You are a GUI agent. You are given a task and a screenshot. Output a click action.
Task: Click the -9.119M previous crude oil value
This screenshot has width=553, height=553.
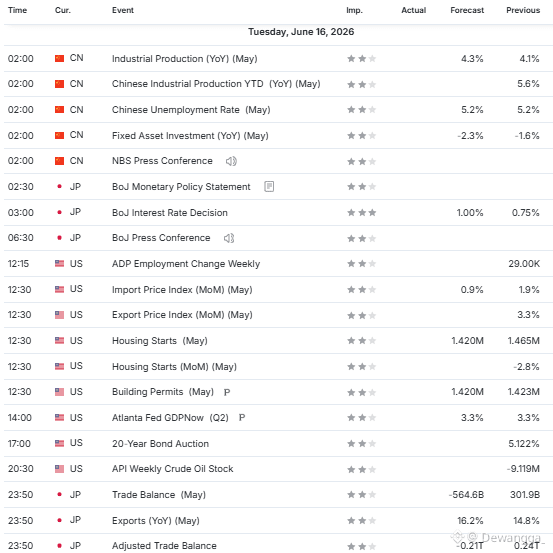click(x=523, y=469)
